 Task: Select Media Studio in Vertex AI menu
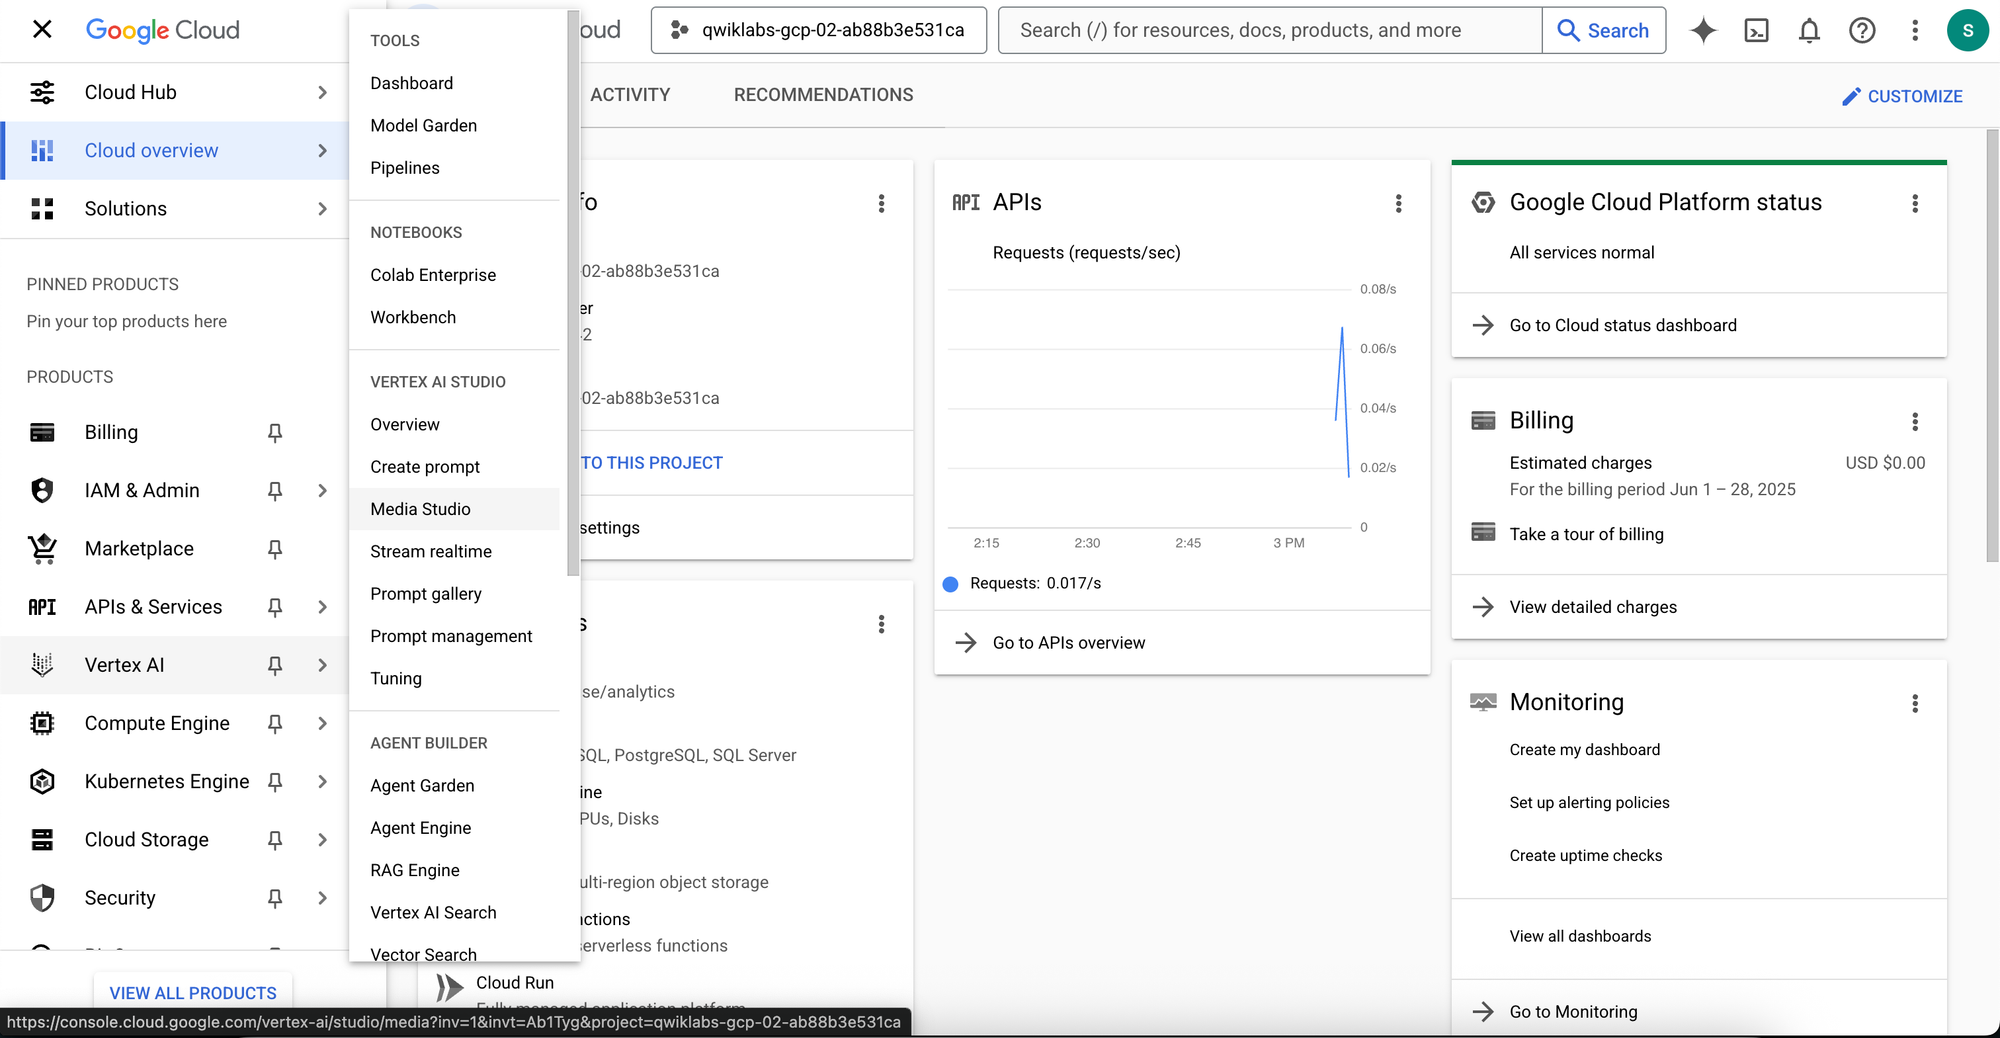tap(455, 509)
